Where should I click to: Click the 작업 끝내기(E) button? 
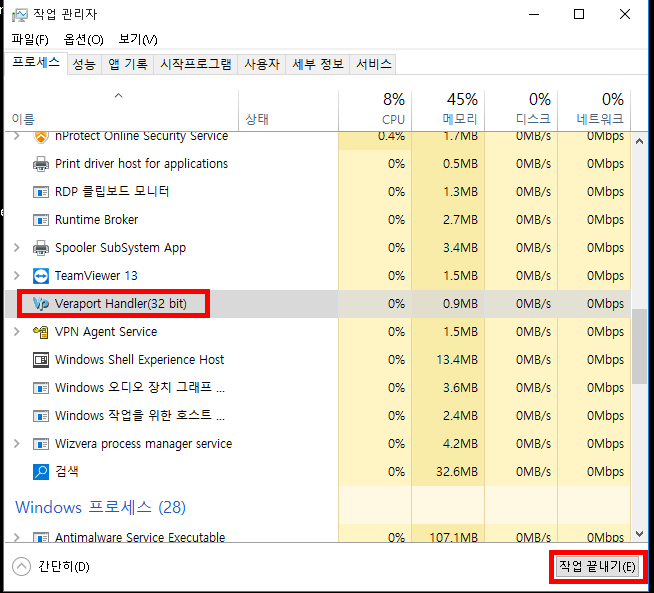tap(597, 566)
